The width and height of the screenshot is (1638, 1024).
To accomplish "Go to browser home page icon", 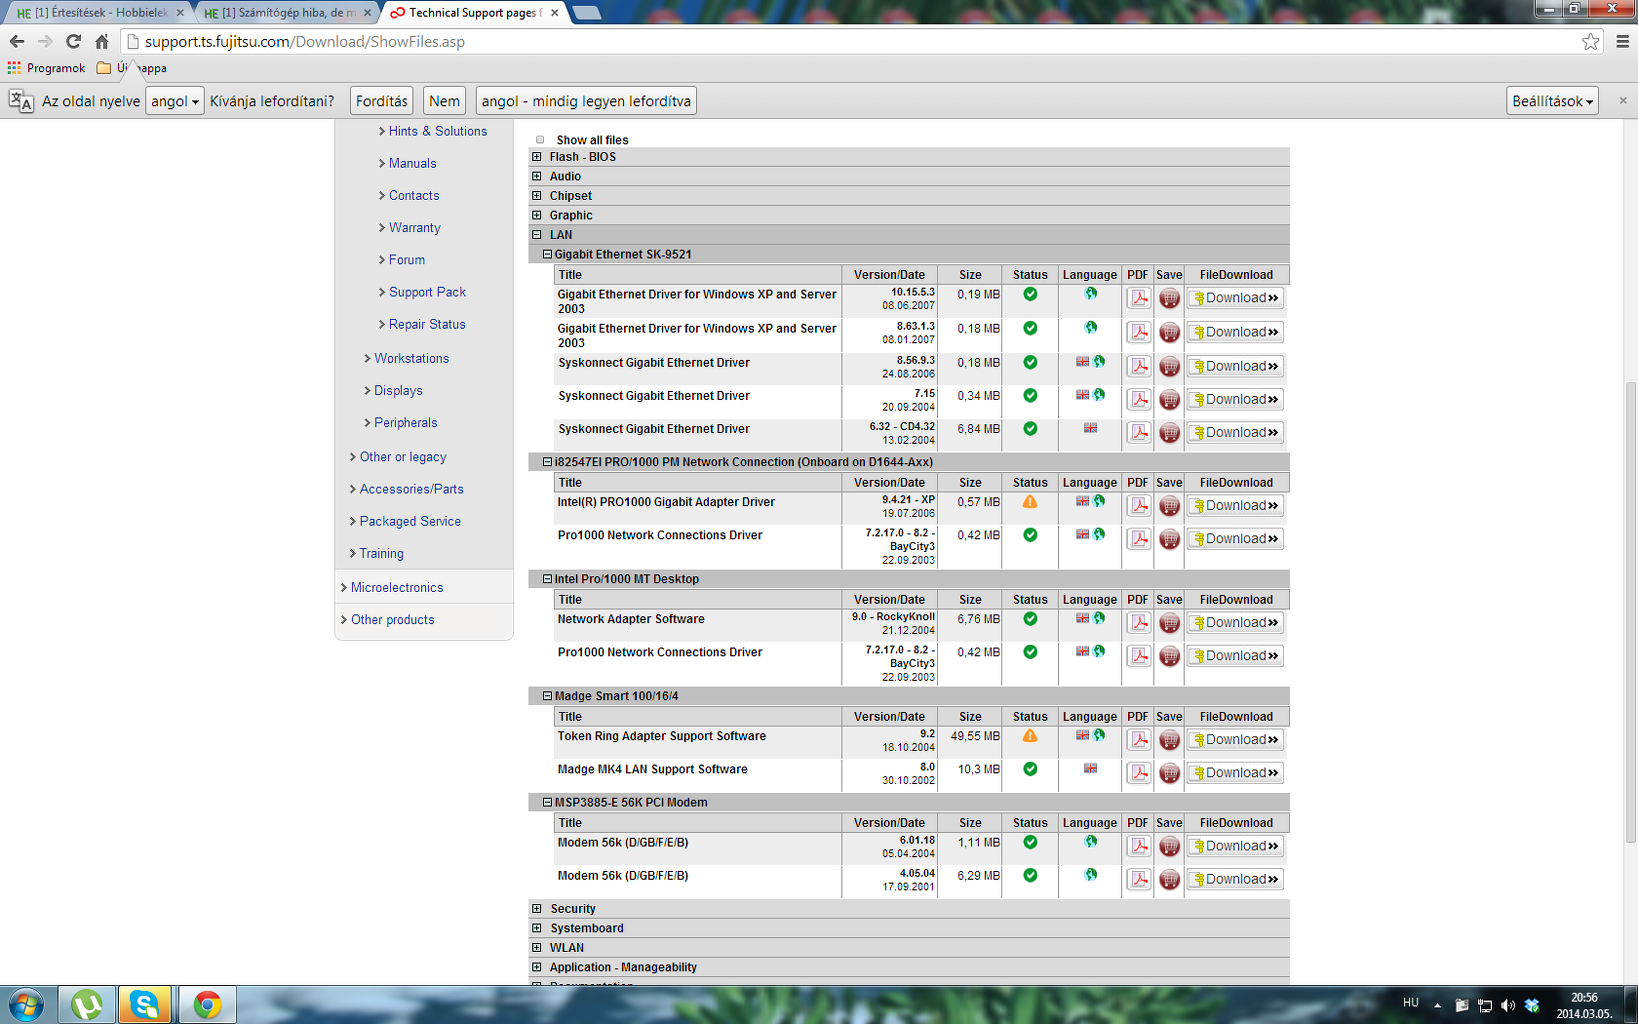I will click(102, 41).
